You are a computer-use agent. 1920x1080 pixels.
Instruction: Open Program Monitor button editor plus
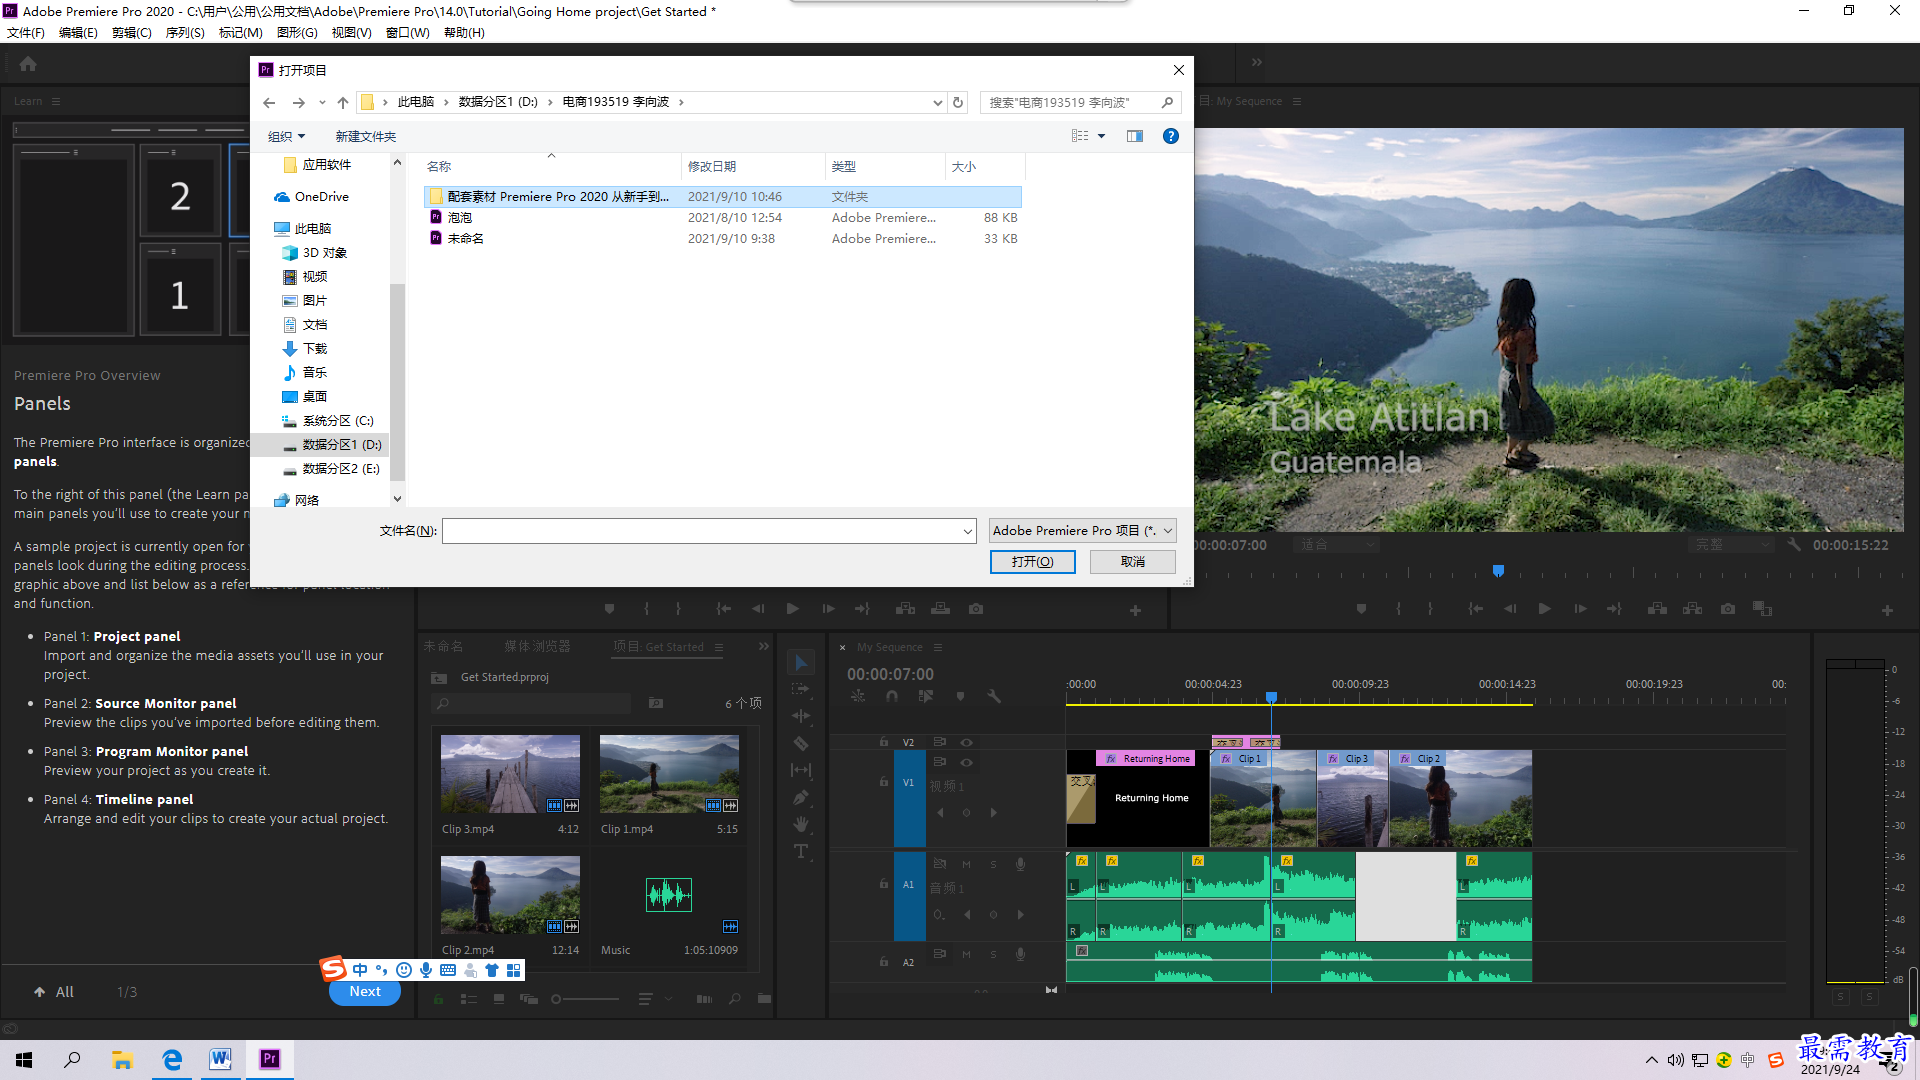coord(1887,610)
